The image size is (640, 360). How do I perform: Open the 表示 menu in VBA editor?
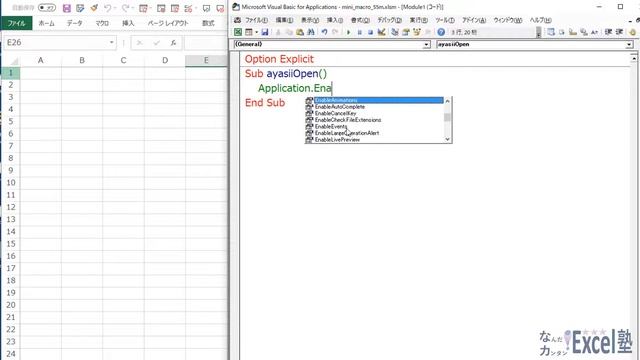[310, 20]
